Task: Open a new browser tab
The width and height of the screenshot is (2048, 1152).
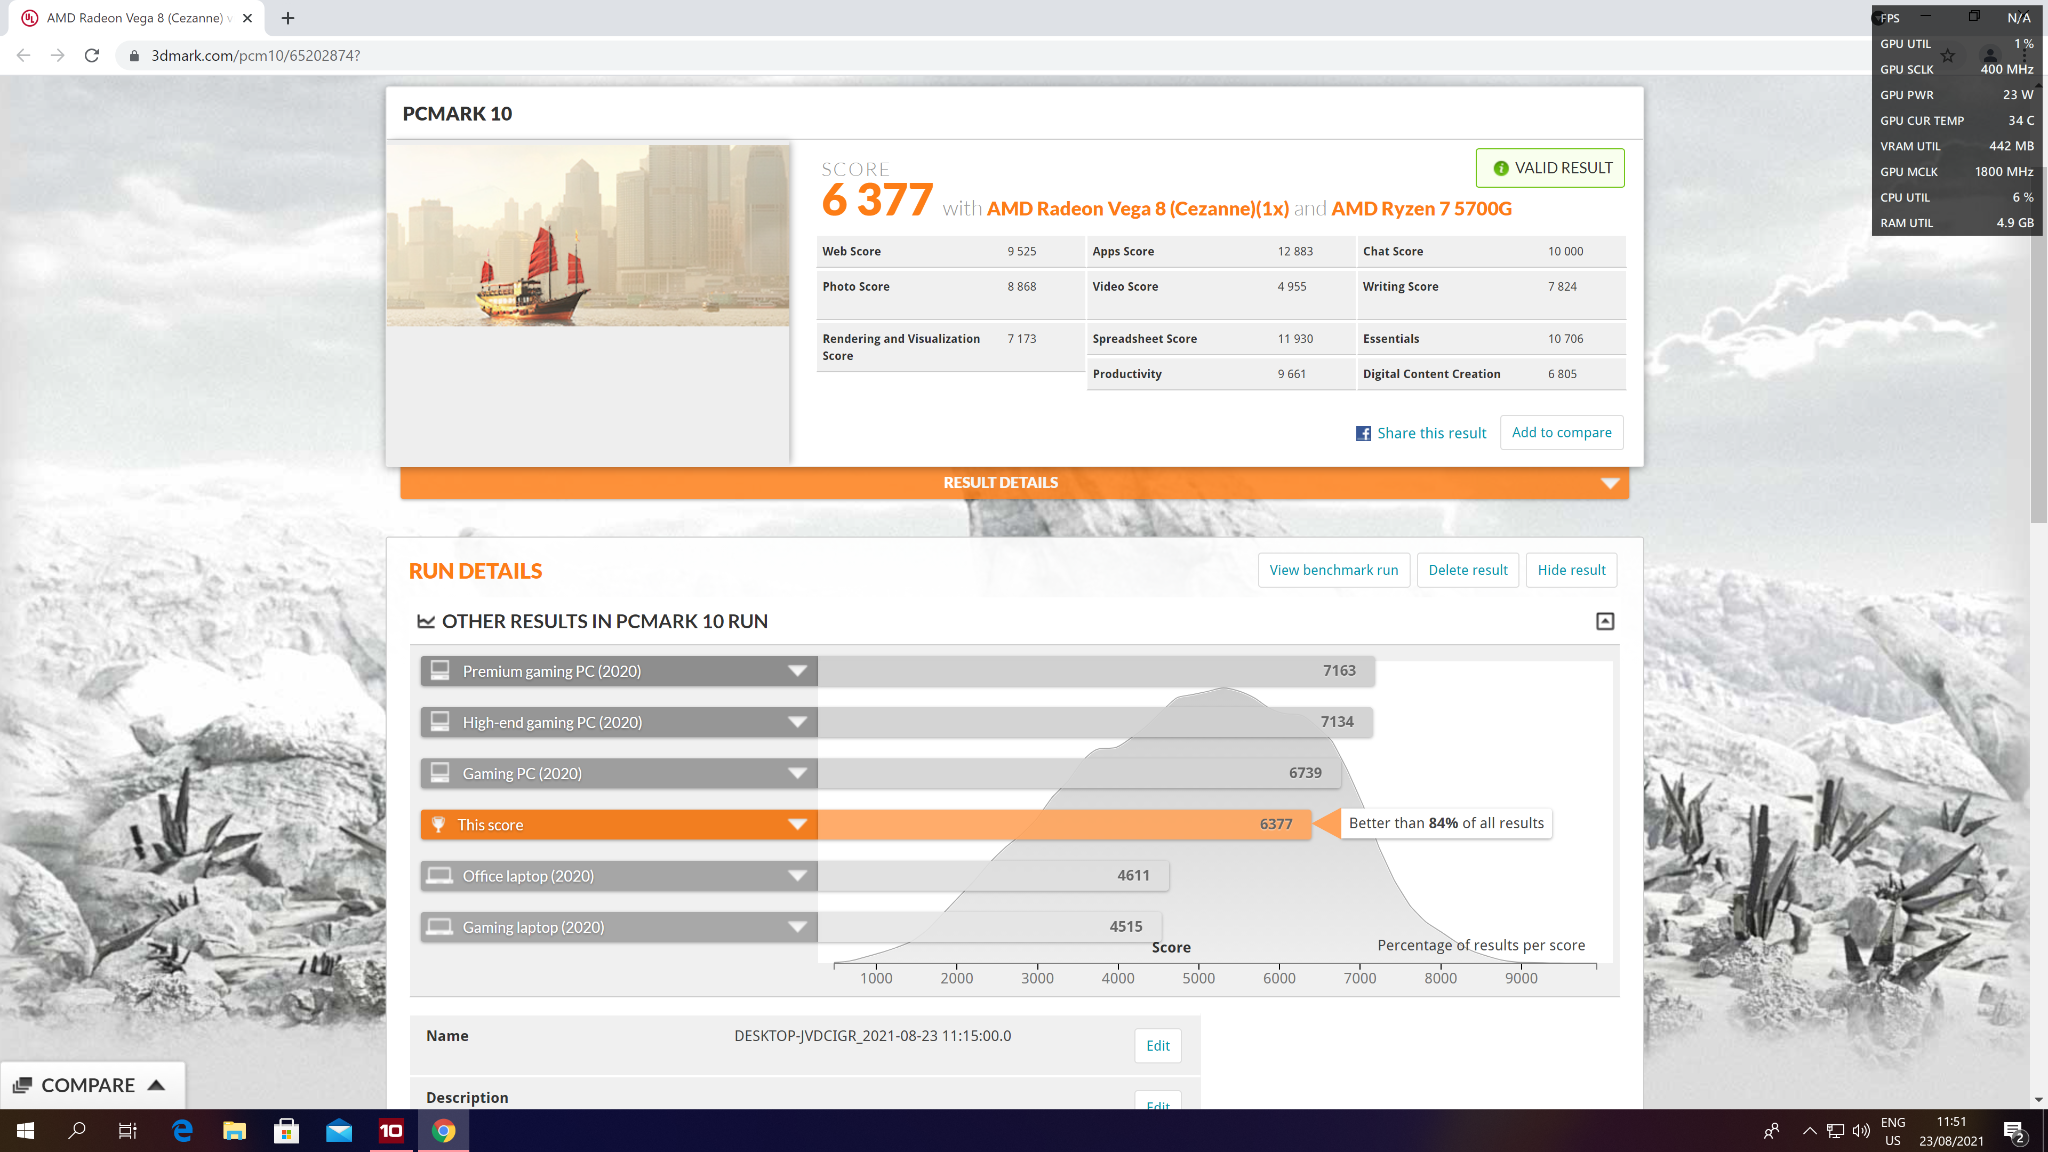Action: tap(288, 17)
